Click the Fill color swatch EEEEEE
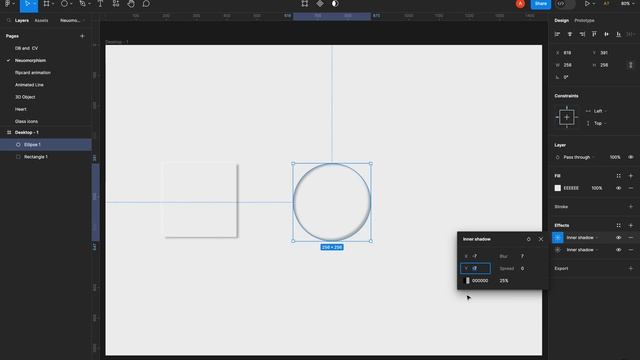The width and height of the screenshot is (640, 360). (x=558, y=188)
